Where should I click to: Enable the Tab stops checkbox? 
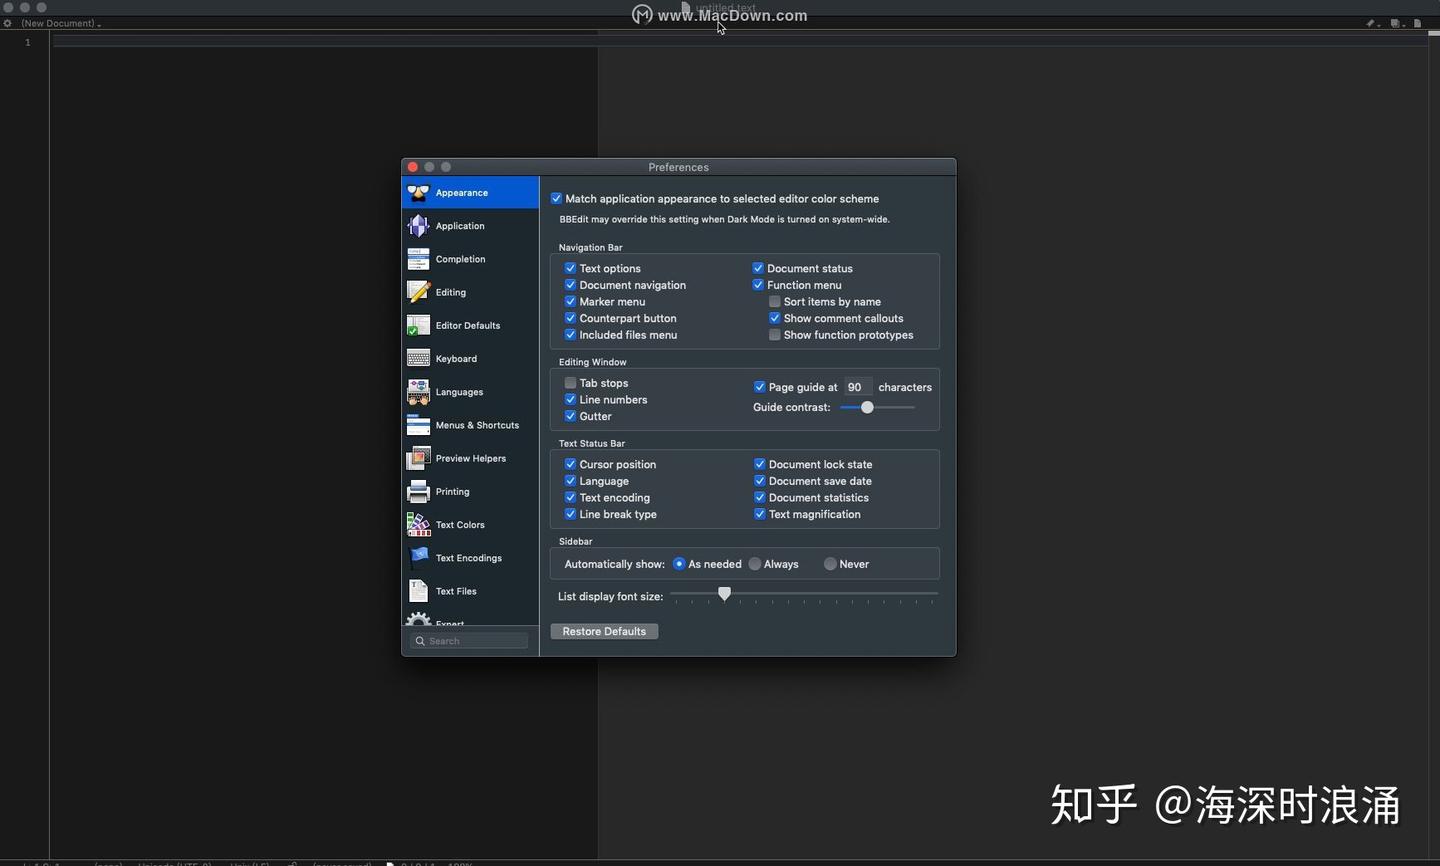coord(570,382)
